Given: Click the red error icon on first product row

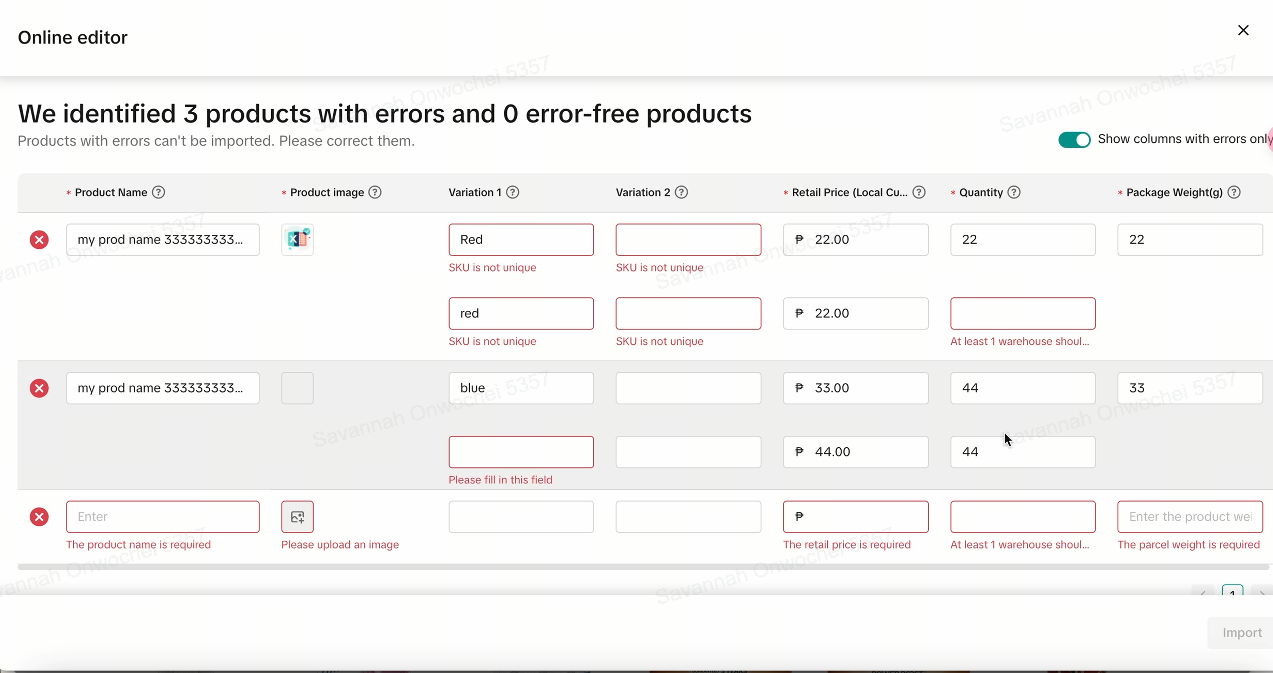Looking at the screenshot, I should 39,240.
